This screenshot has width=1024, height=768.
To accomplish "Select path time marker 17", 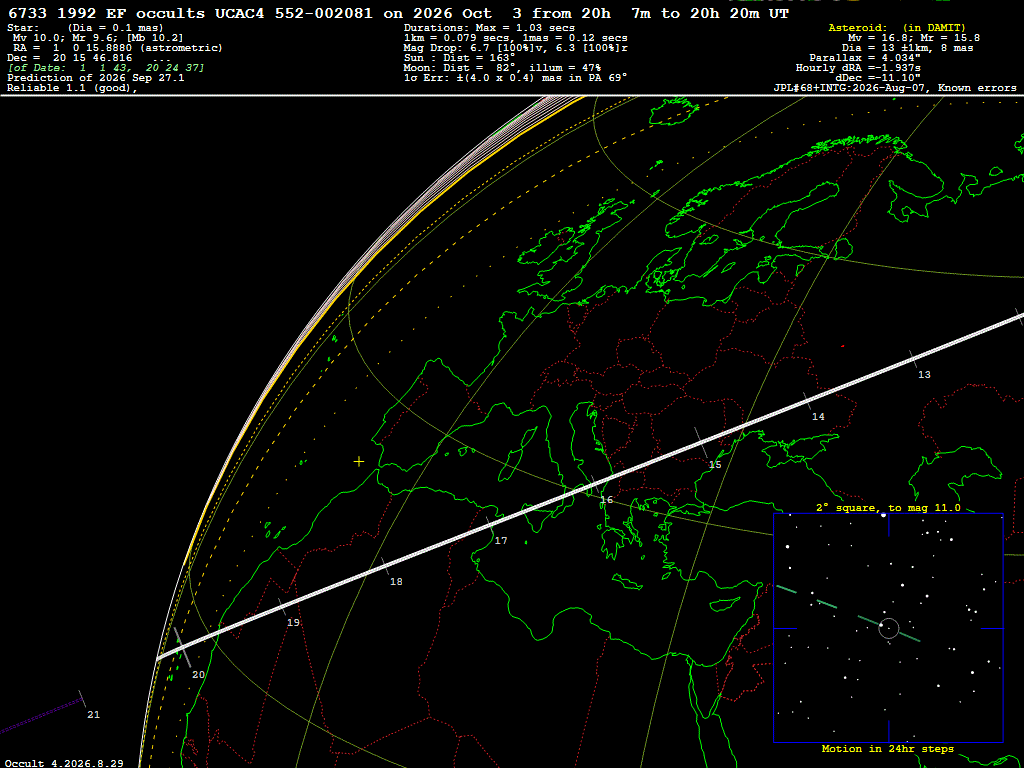I will 501,541.
